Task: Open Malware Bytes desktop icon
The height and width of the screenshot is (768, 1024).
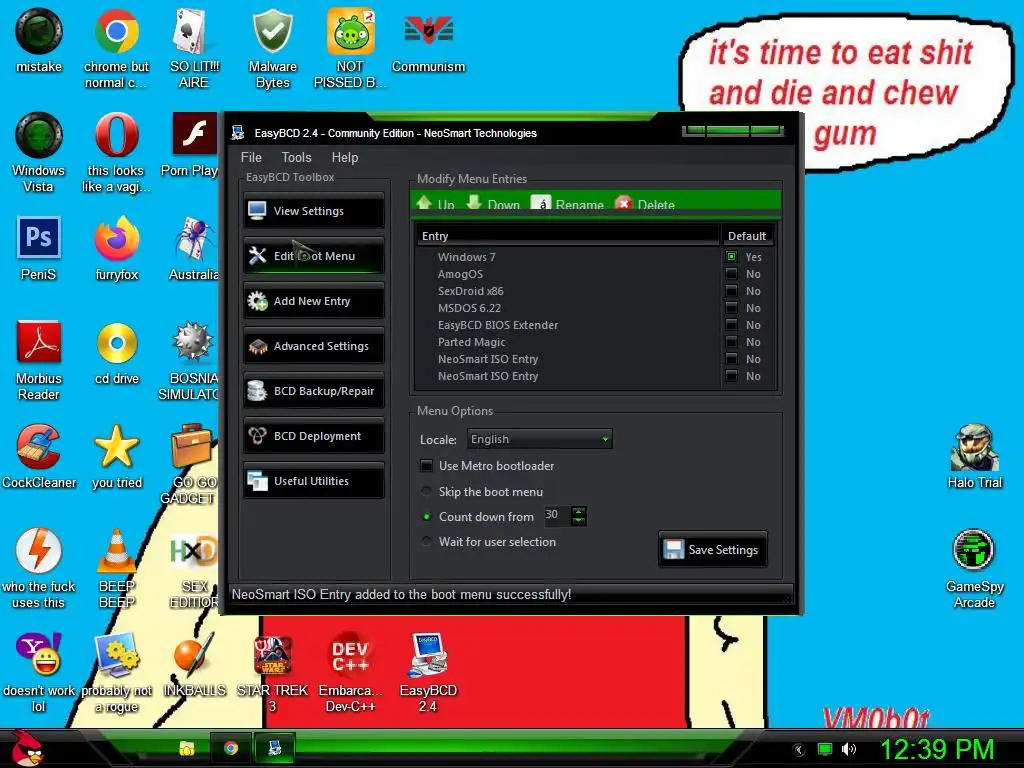Action: [x=272, y=49]
